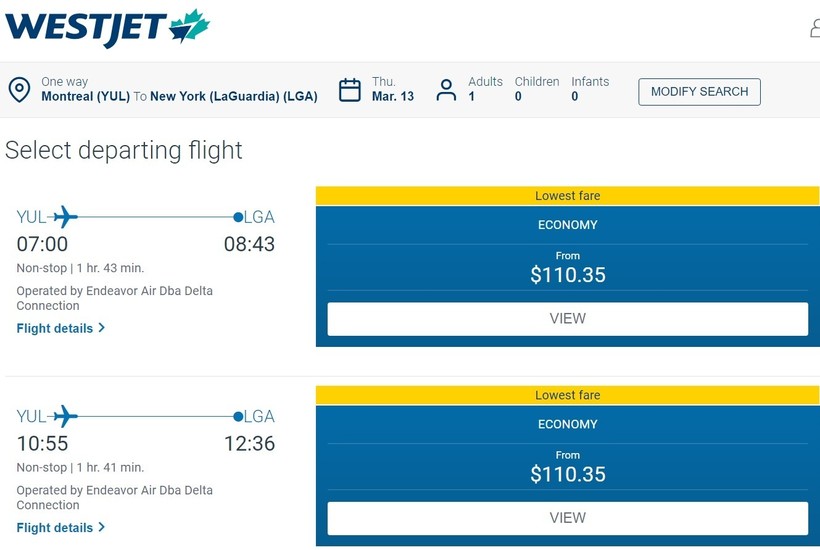Screen dimensions: 820x550
Task: Open Flight details for the 10:55 flight
Action: [55, 527]
